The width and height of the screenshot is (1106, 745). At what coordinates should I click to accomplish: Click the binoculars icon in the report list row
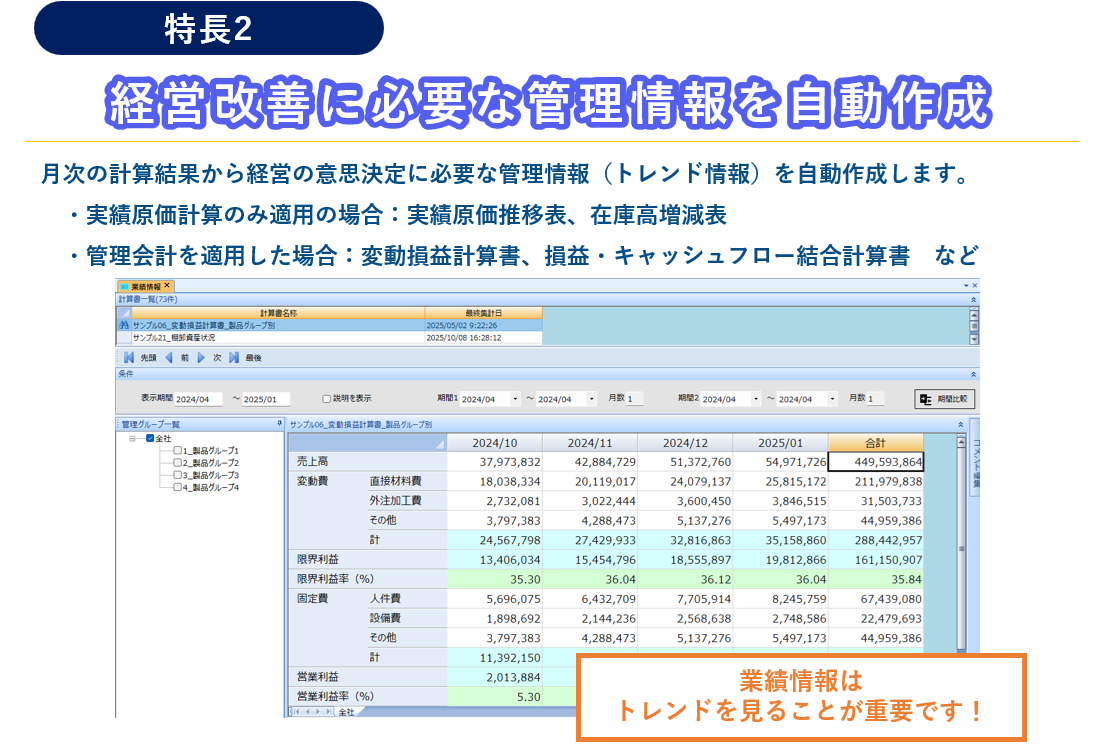[124, 325]
